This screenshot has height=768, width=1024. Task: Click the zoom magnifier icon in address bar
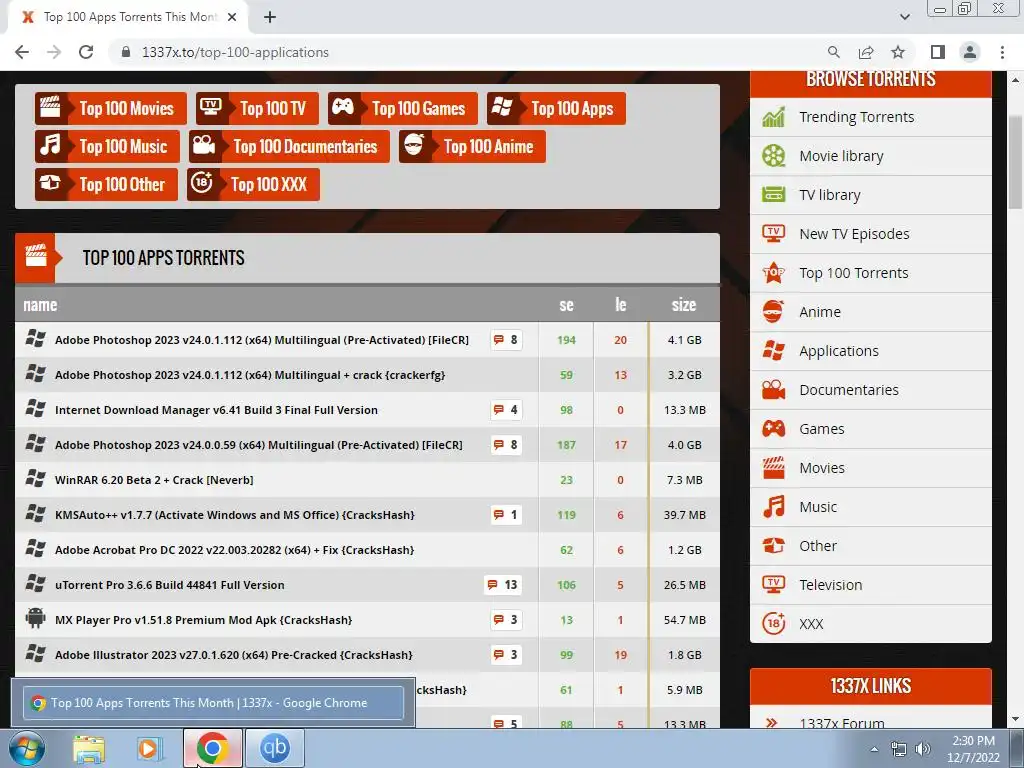834,52
